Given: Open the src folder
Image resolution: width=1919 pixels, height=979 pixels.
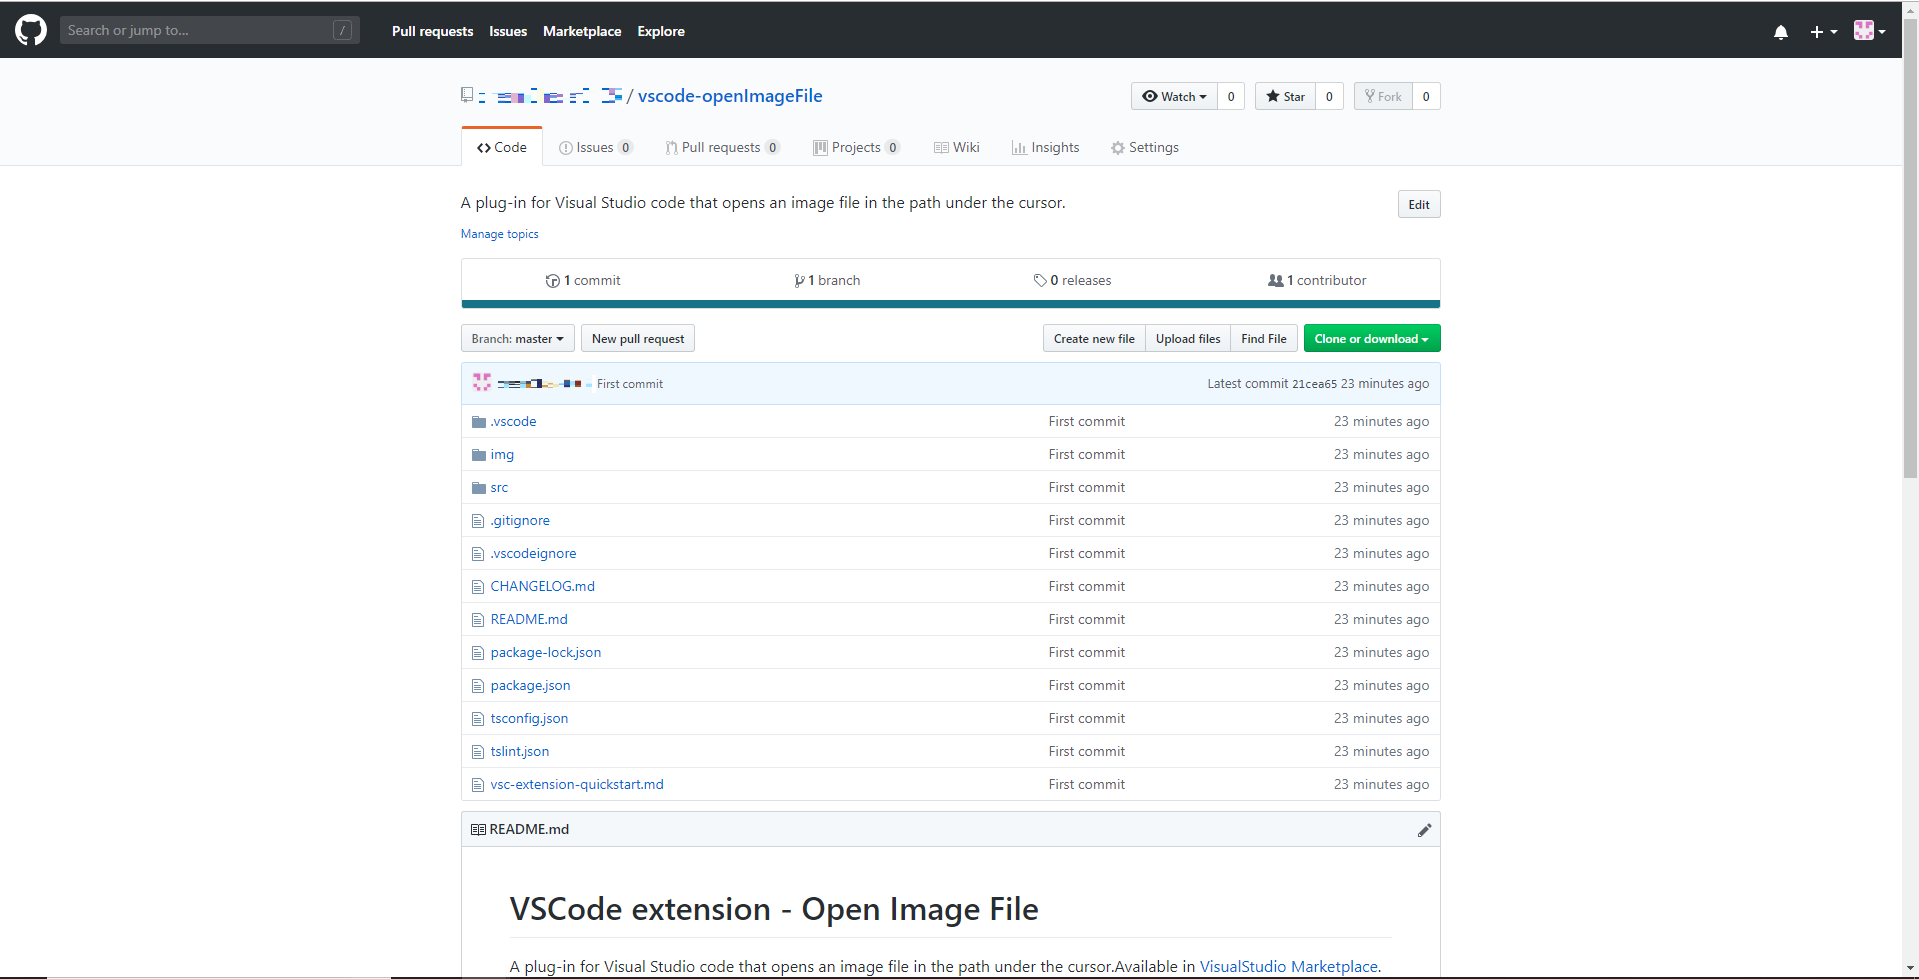Looking at the screenshot, I should coord(499,487).
